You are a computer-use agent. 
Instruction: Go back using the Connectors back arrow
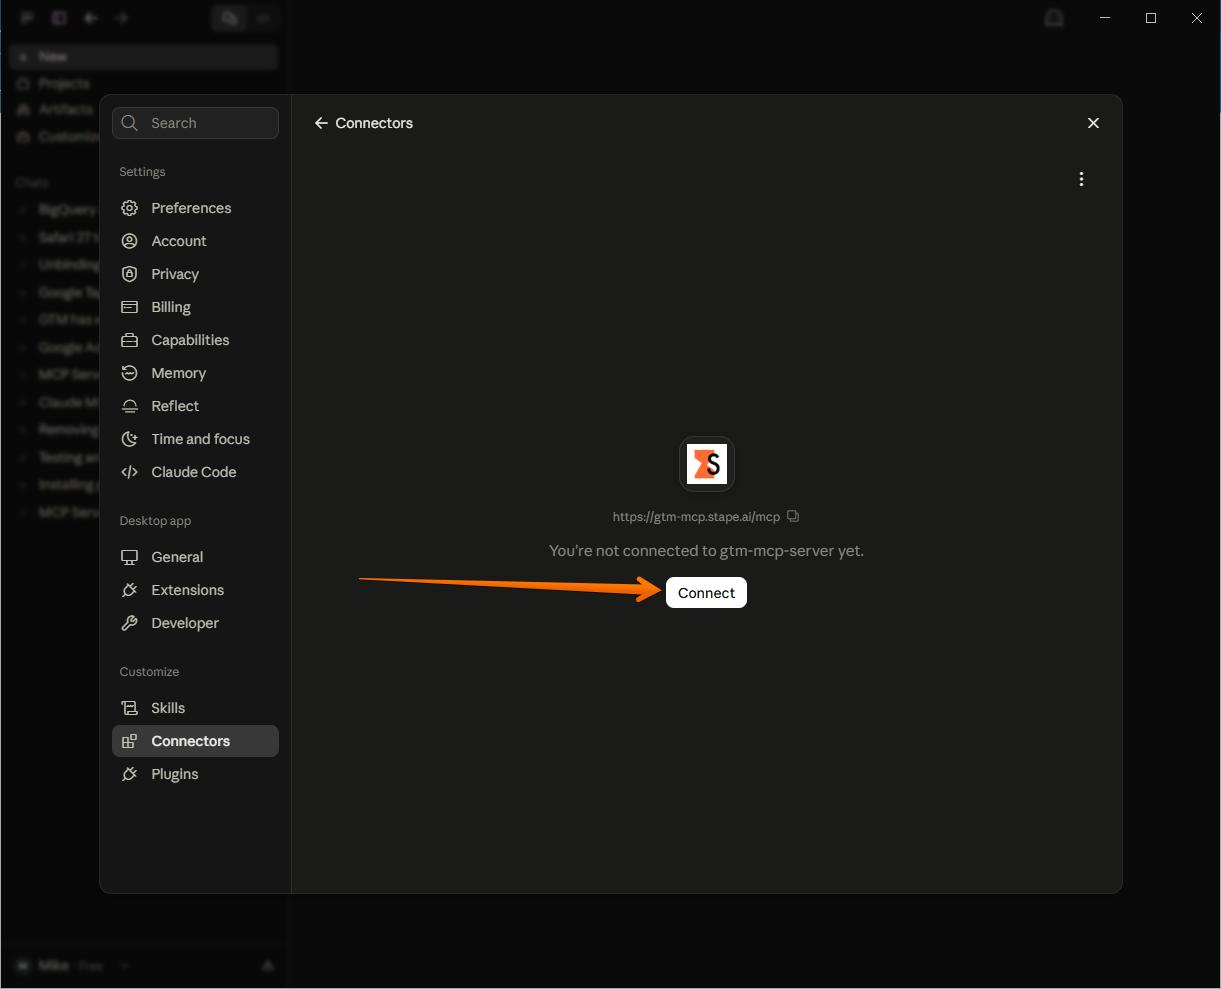click(321, 123)
